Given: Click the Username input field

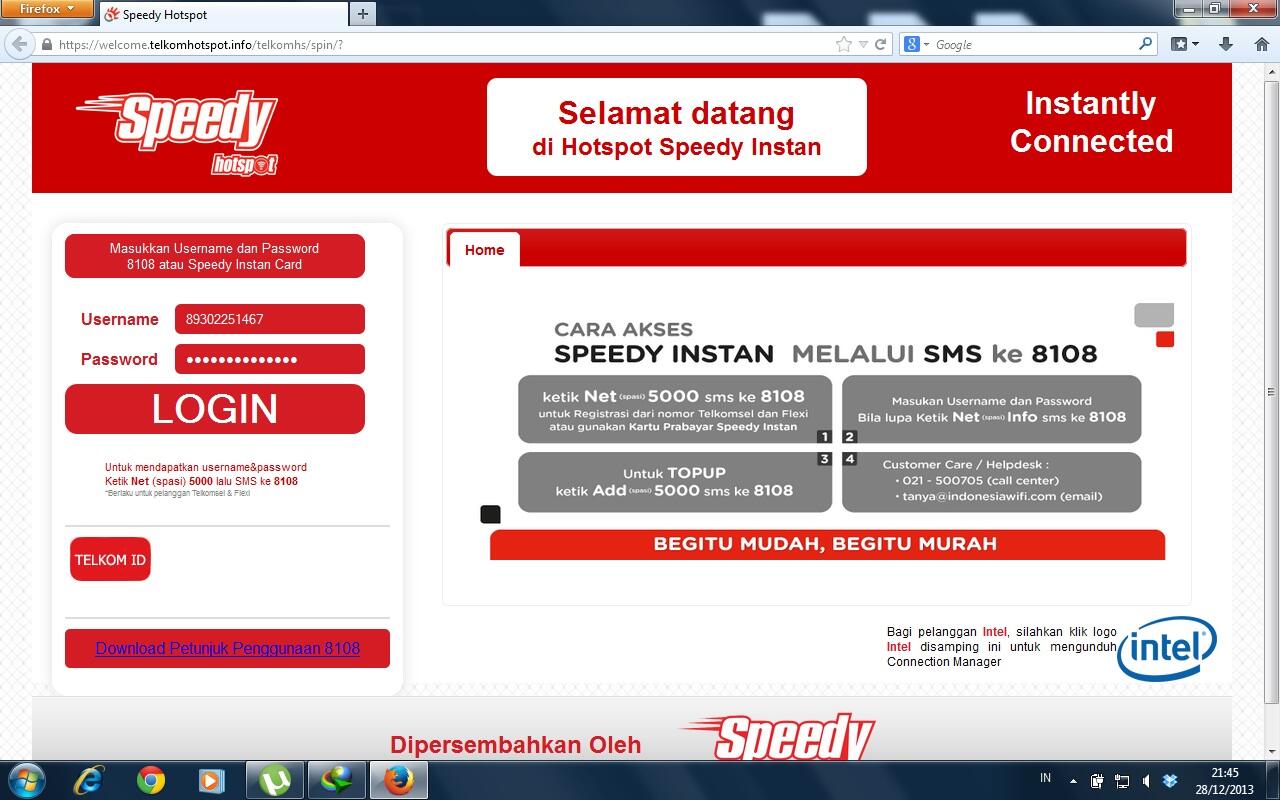Looking at the screenshot, I should pyautogui.click(x=270, y=319).
